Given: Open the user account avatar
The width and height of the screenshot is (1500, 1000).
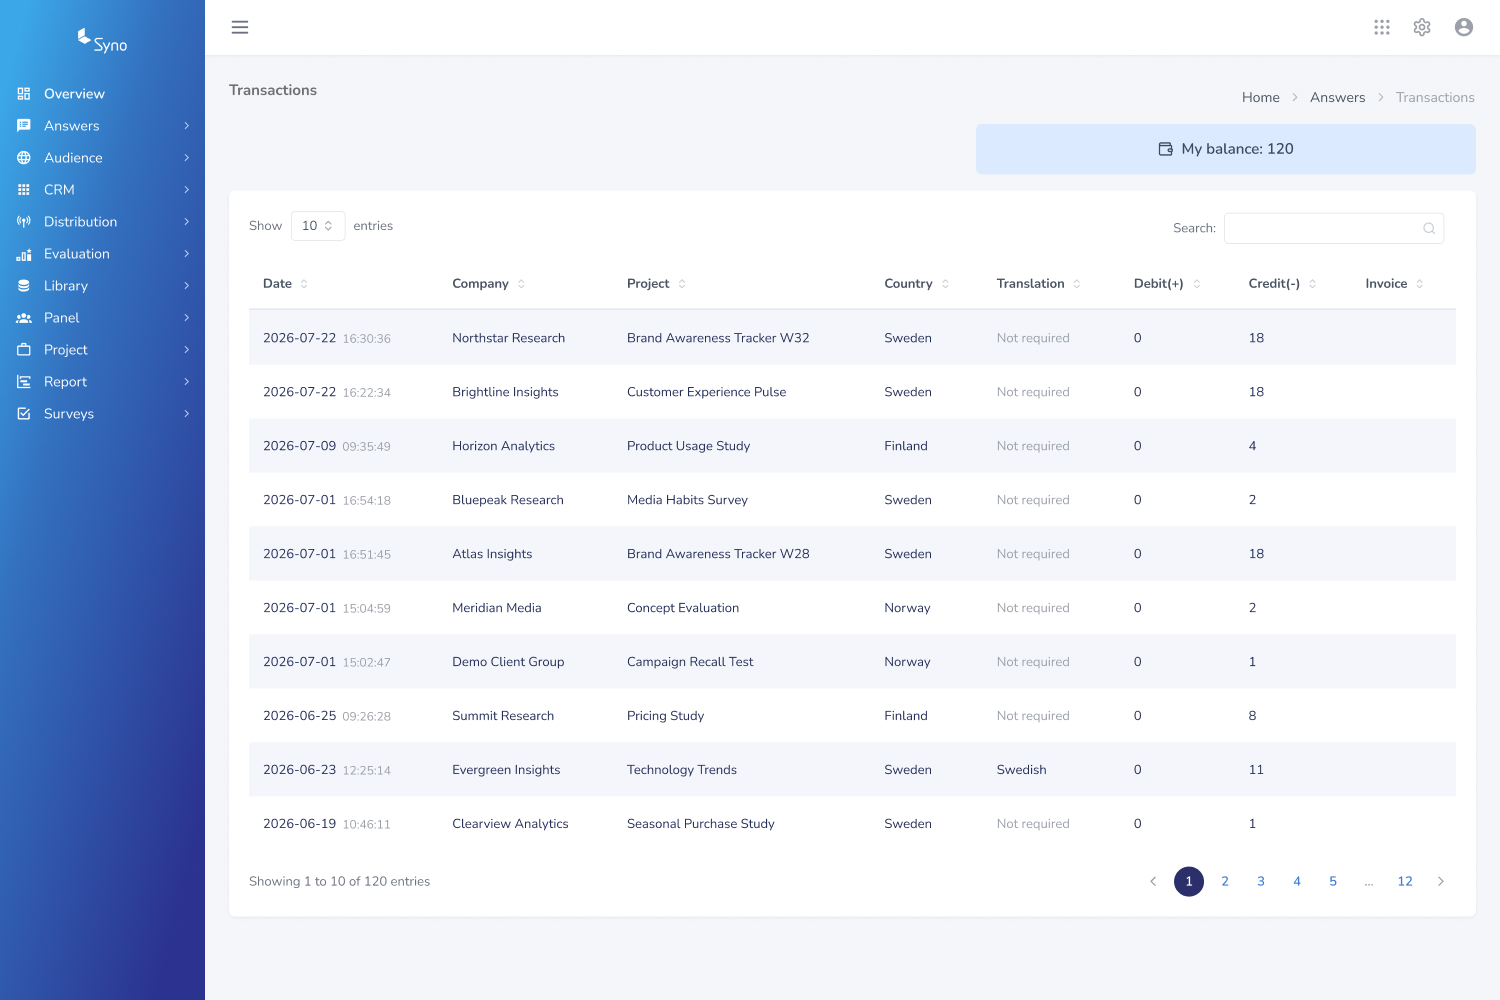Looking at the screenshot, I should pyautogui.click(x=1464, y=27).
